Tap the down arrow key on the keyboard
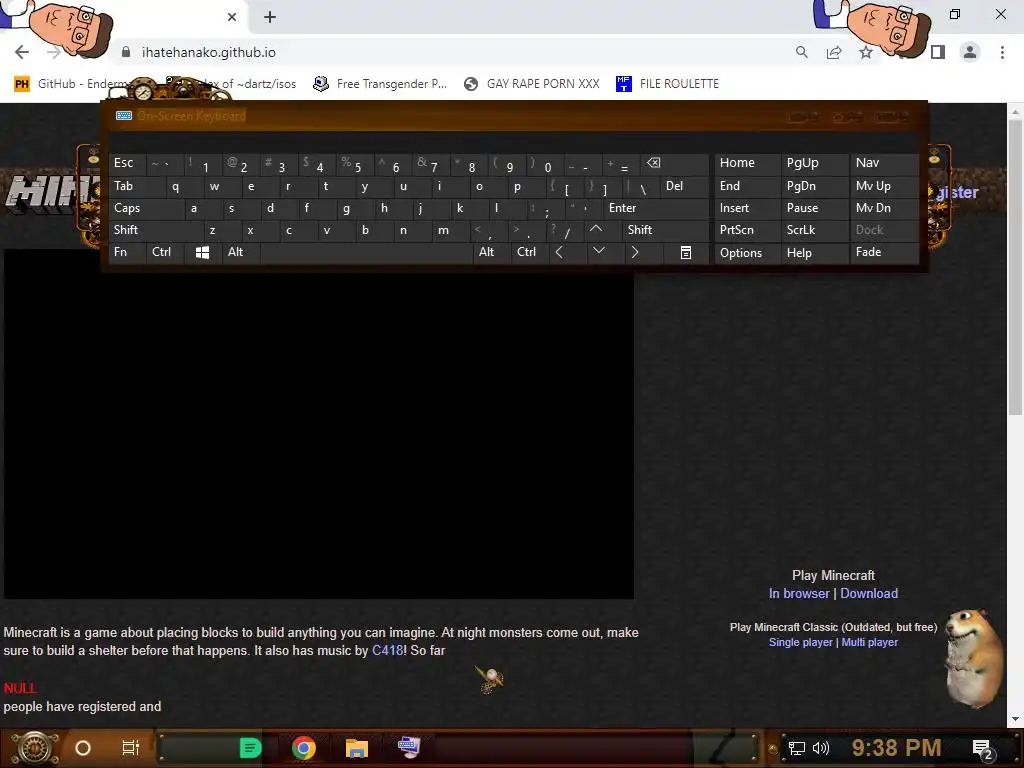1024x768 pixels. (x=599, y=251)
